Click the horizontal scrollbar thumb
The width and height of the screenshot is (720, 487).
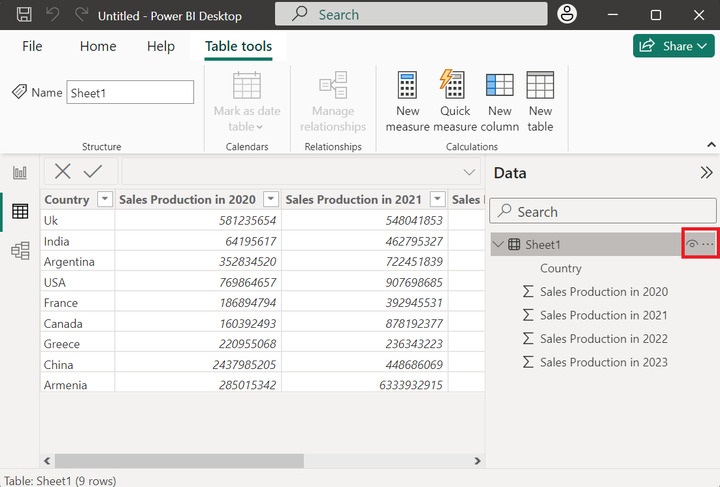(x=178, y=461)
